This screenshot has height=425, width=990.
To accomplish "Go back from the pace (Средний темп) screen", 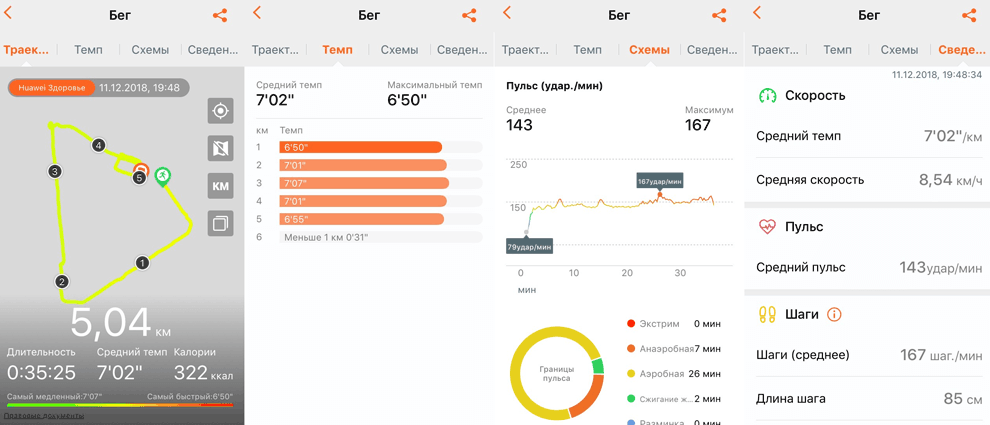I will 258,13.
